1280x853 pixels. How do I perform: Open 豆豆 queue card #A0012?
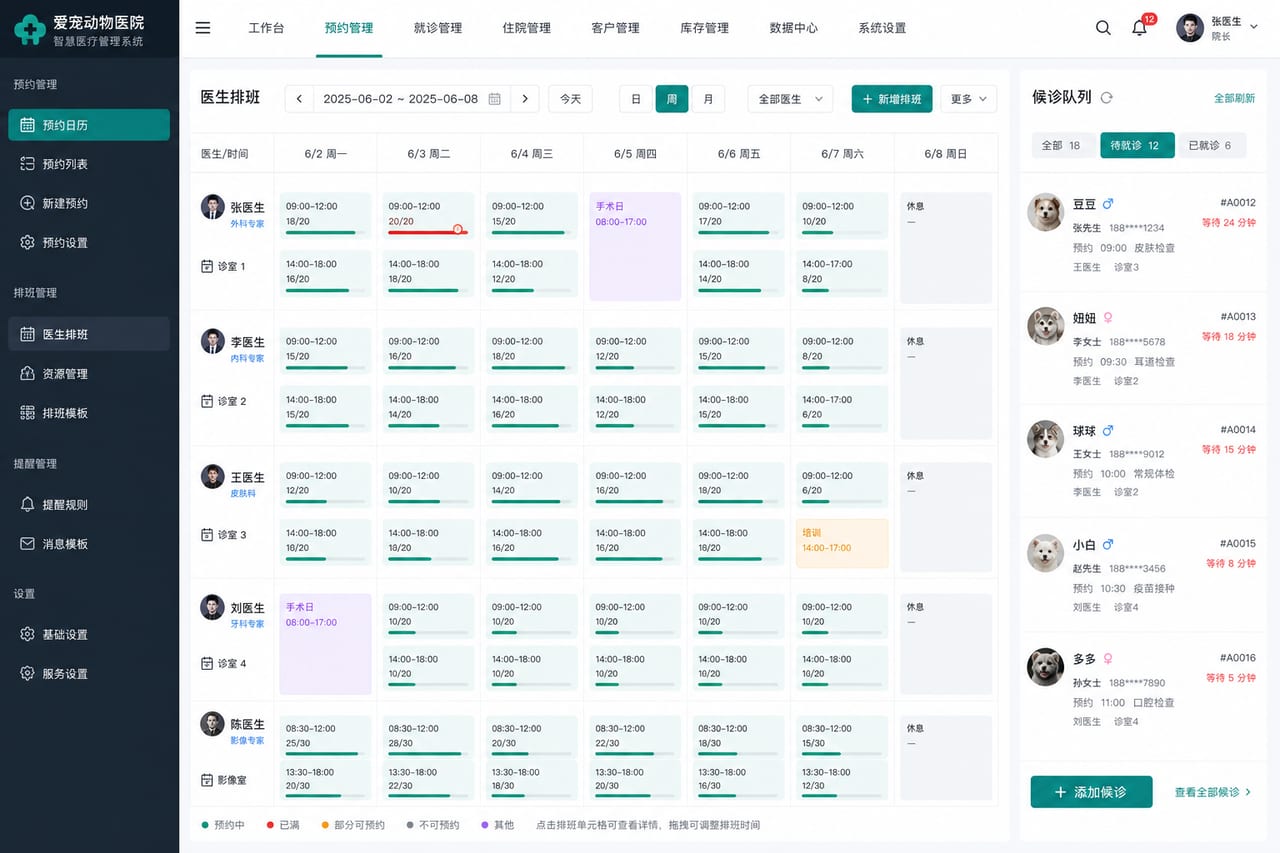coord(1142,234)
